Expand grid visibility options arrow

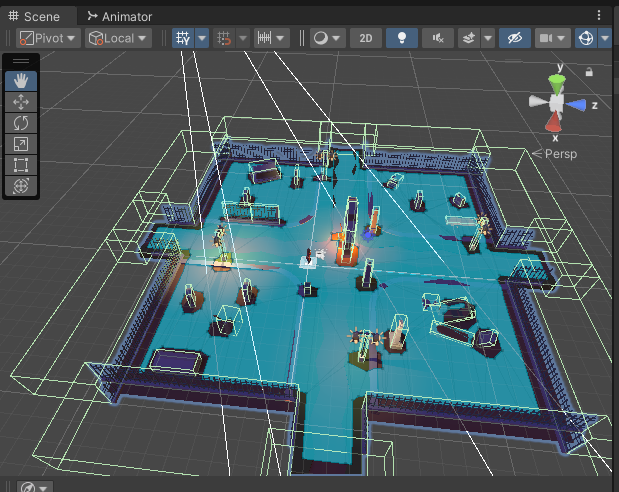pos(202,38)
